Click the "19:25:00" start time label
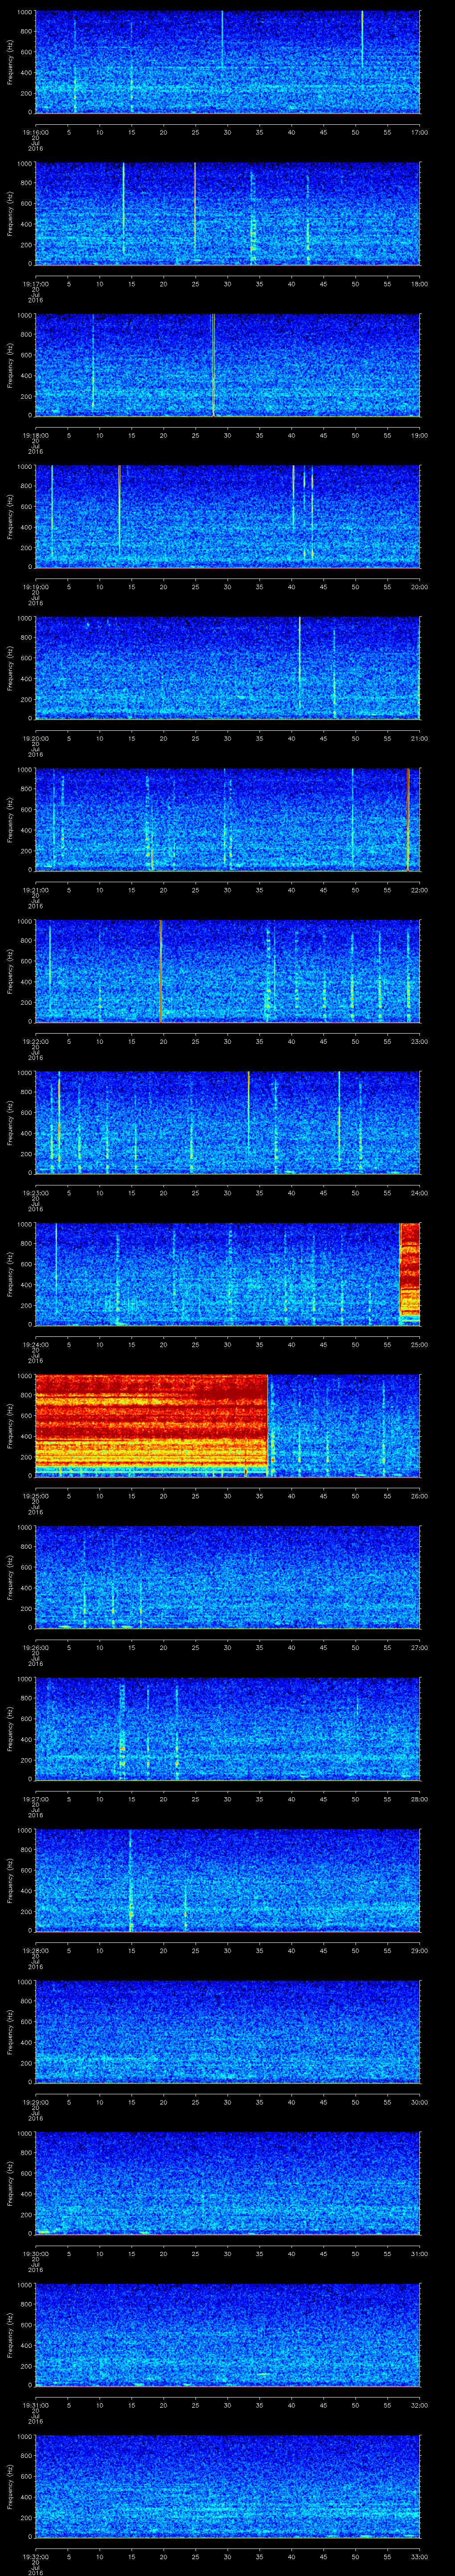 point(35,1496)
